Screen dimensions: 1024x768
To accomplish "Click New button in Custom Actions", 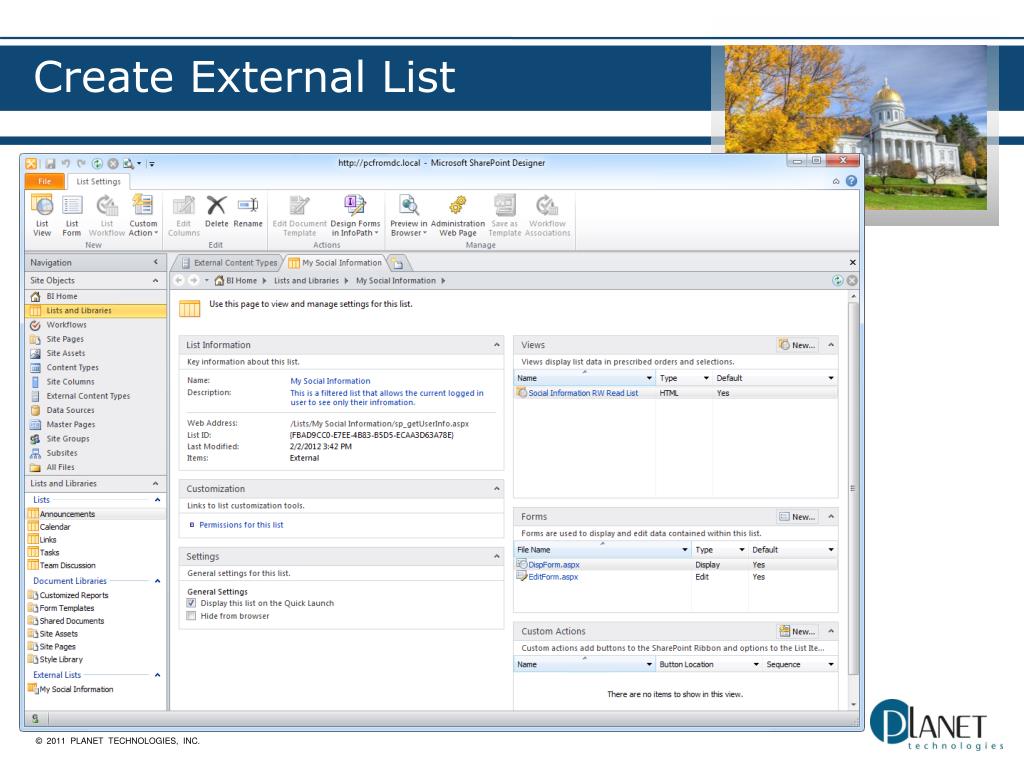I will tap(797, 632).
